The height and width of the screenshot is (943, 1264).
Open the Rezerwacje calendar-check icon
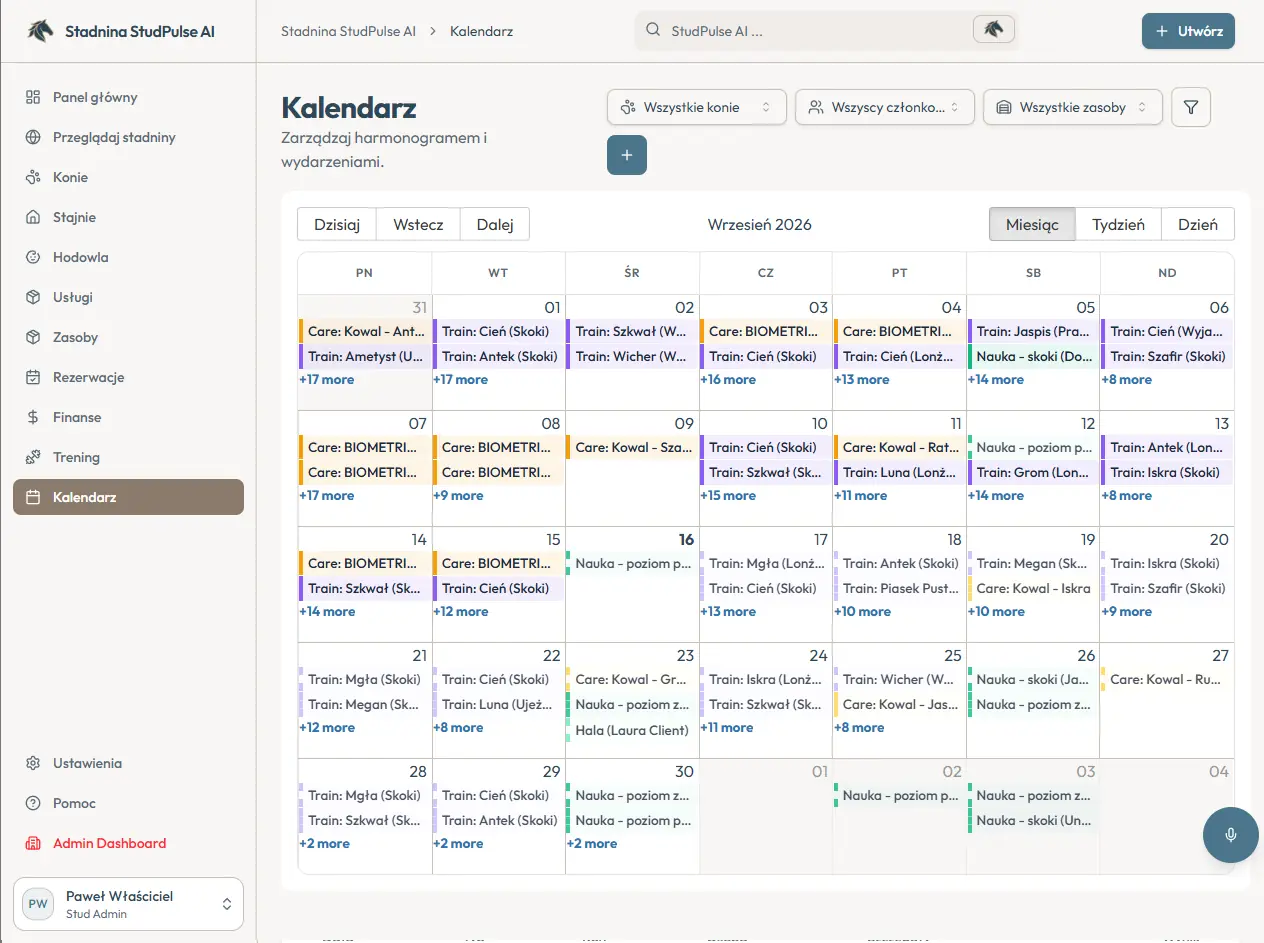point(33,377)
